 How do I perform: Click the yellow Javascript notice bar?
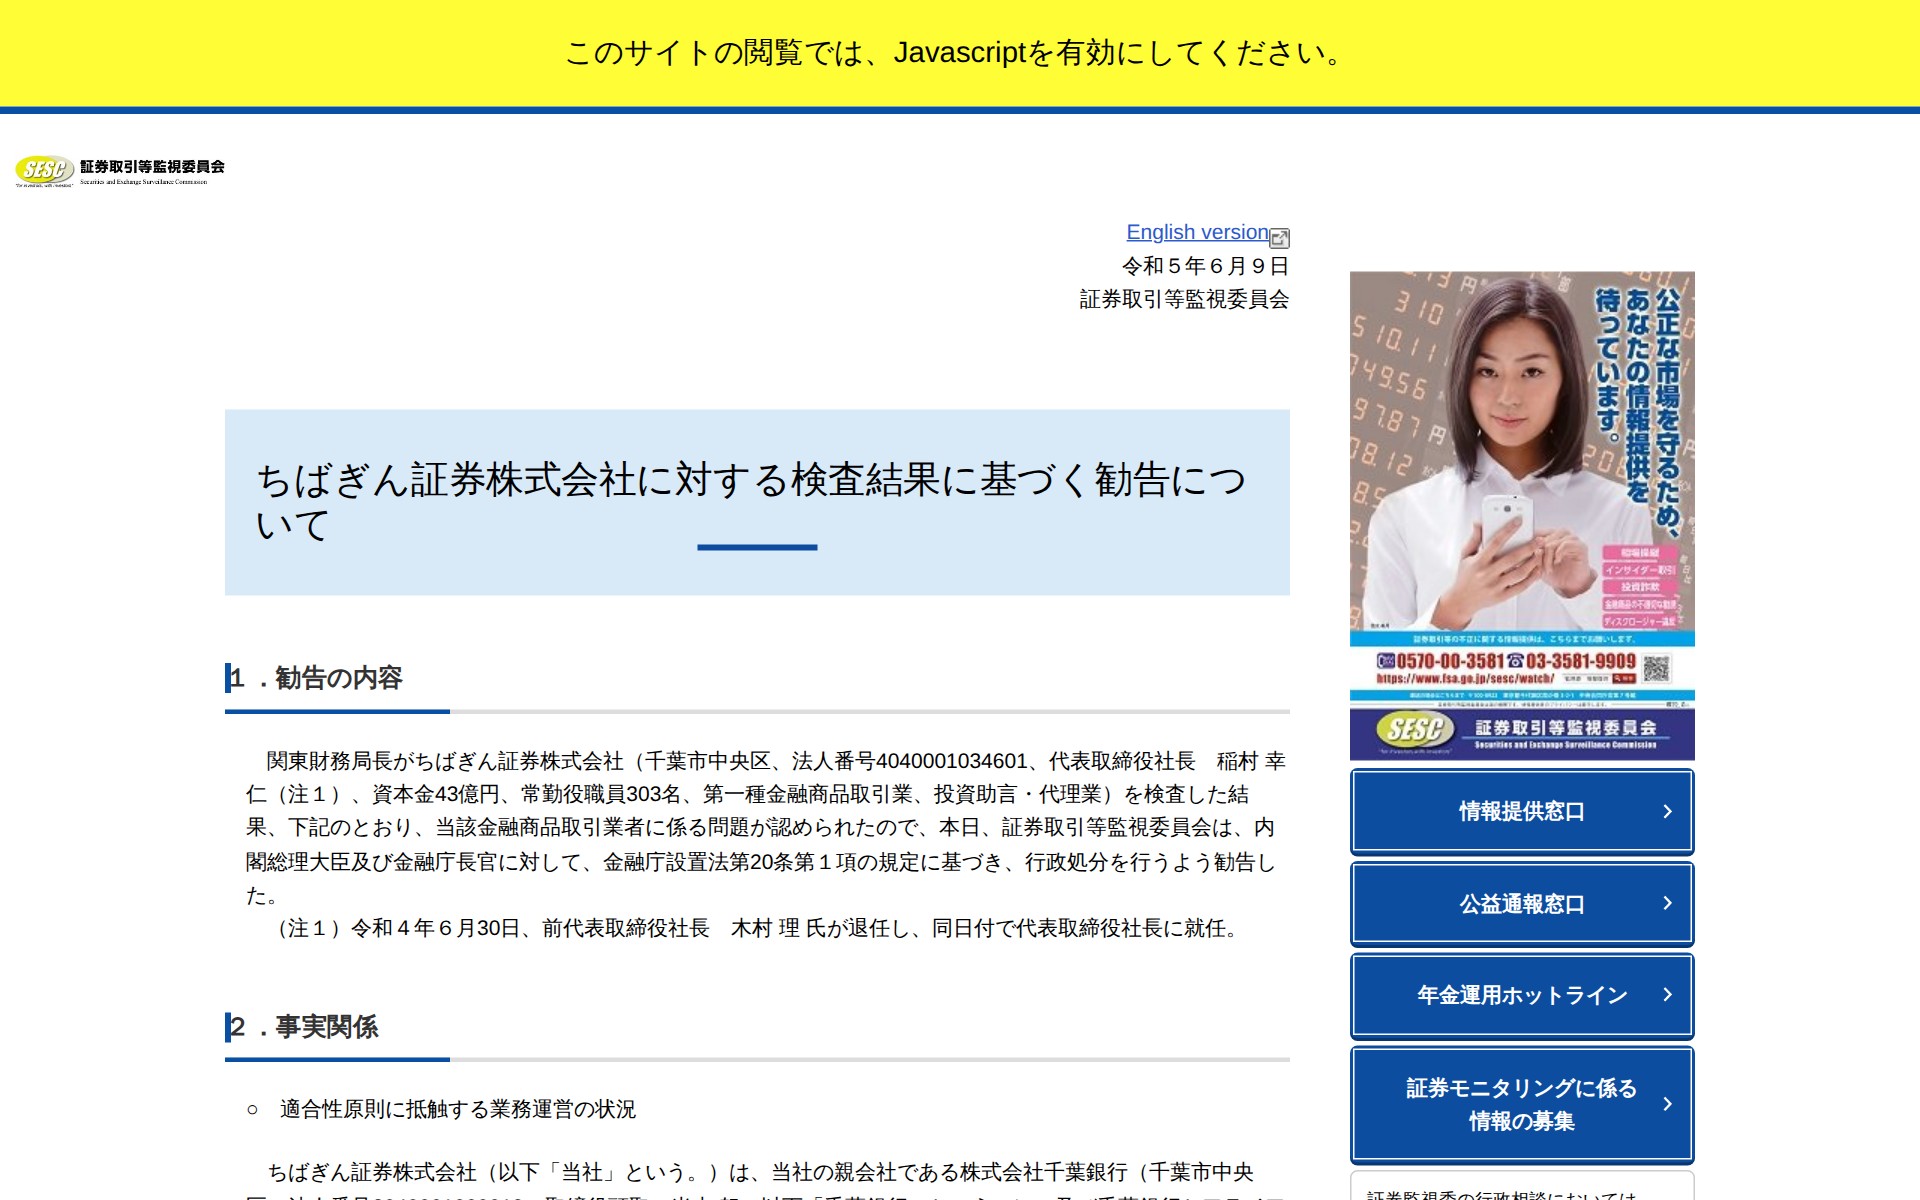958,52
